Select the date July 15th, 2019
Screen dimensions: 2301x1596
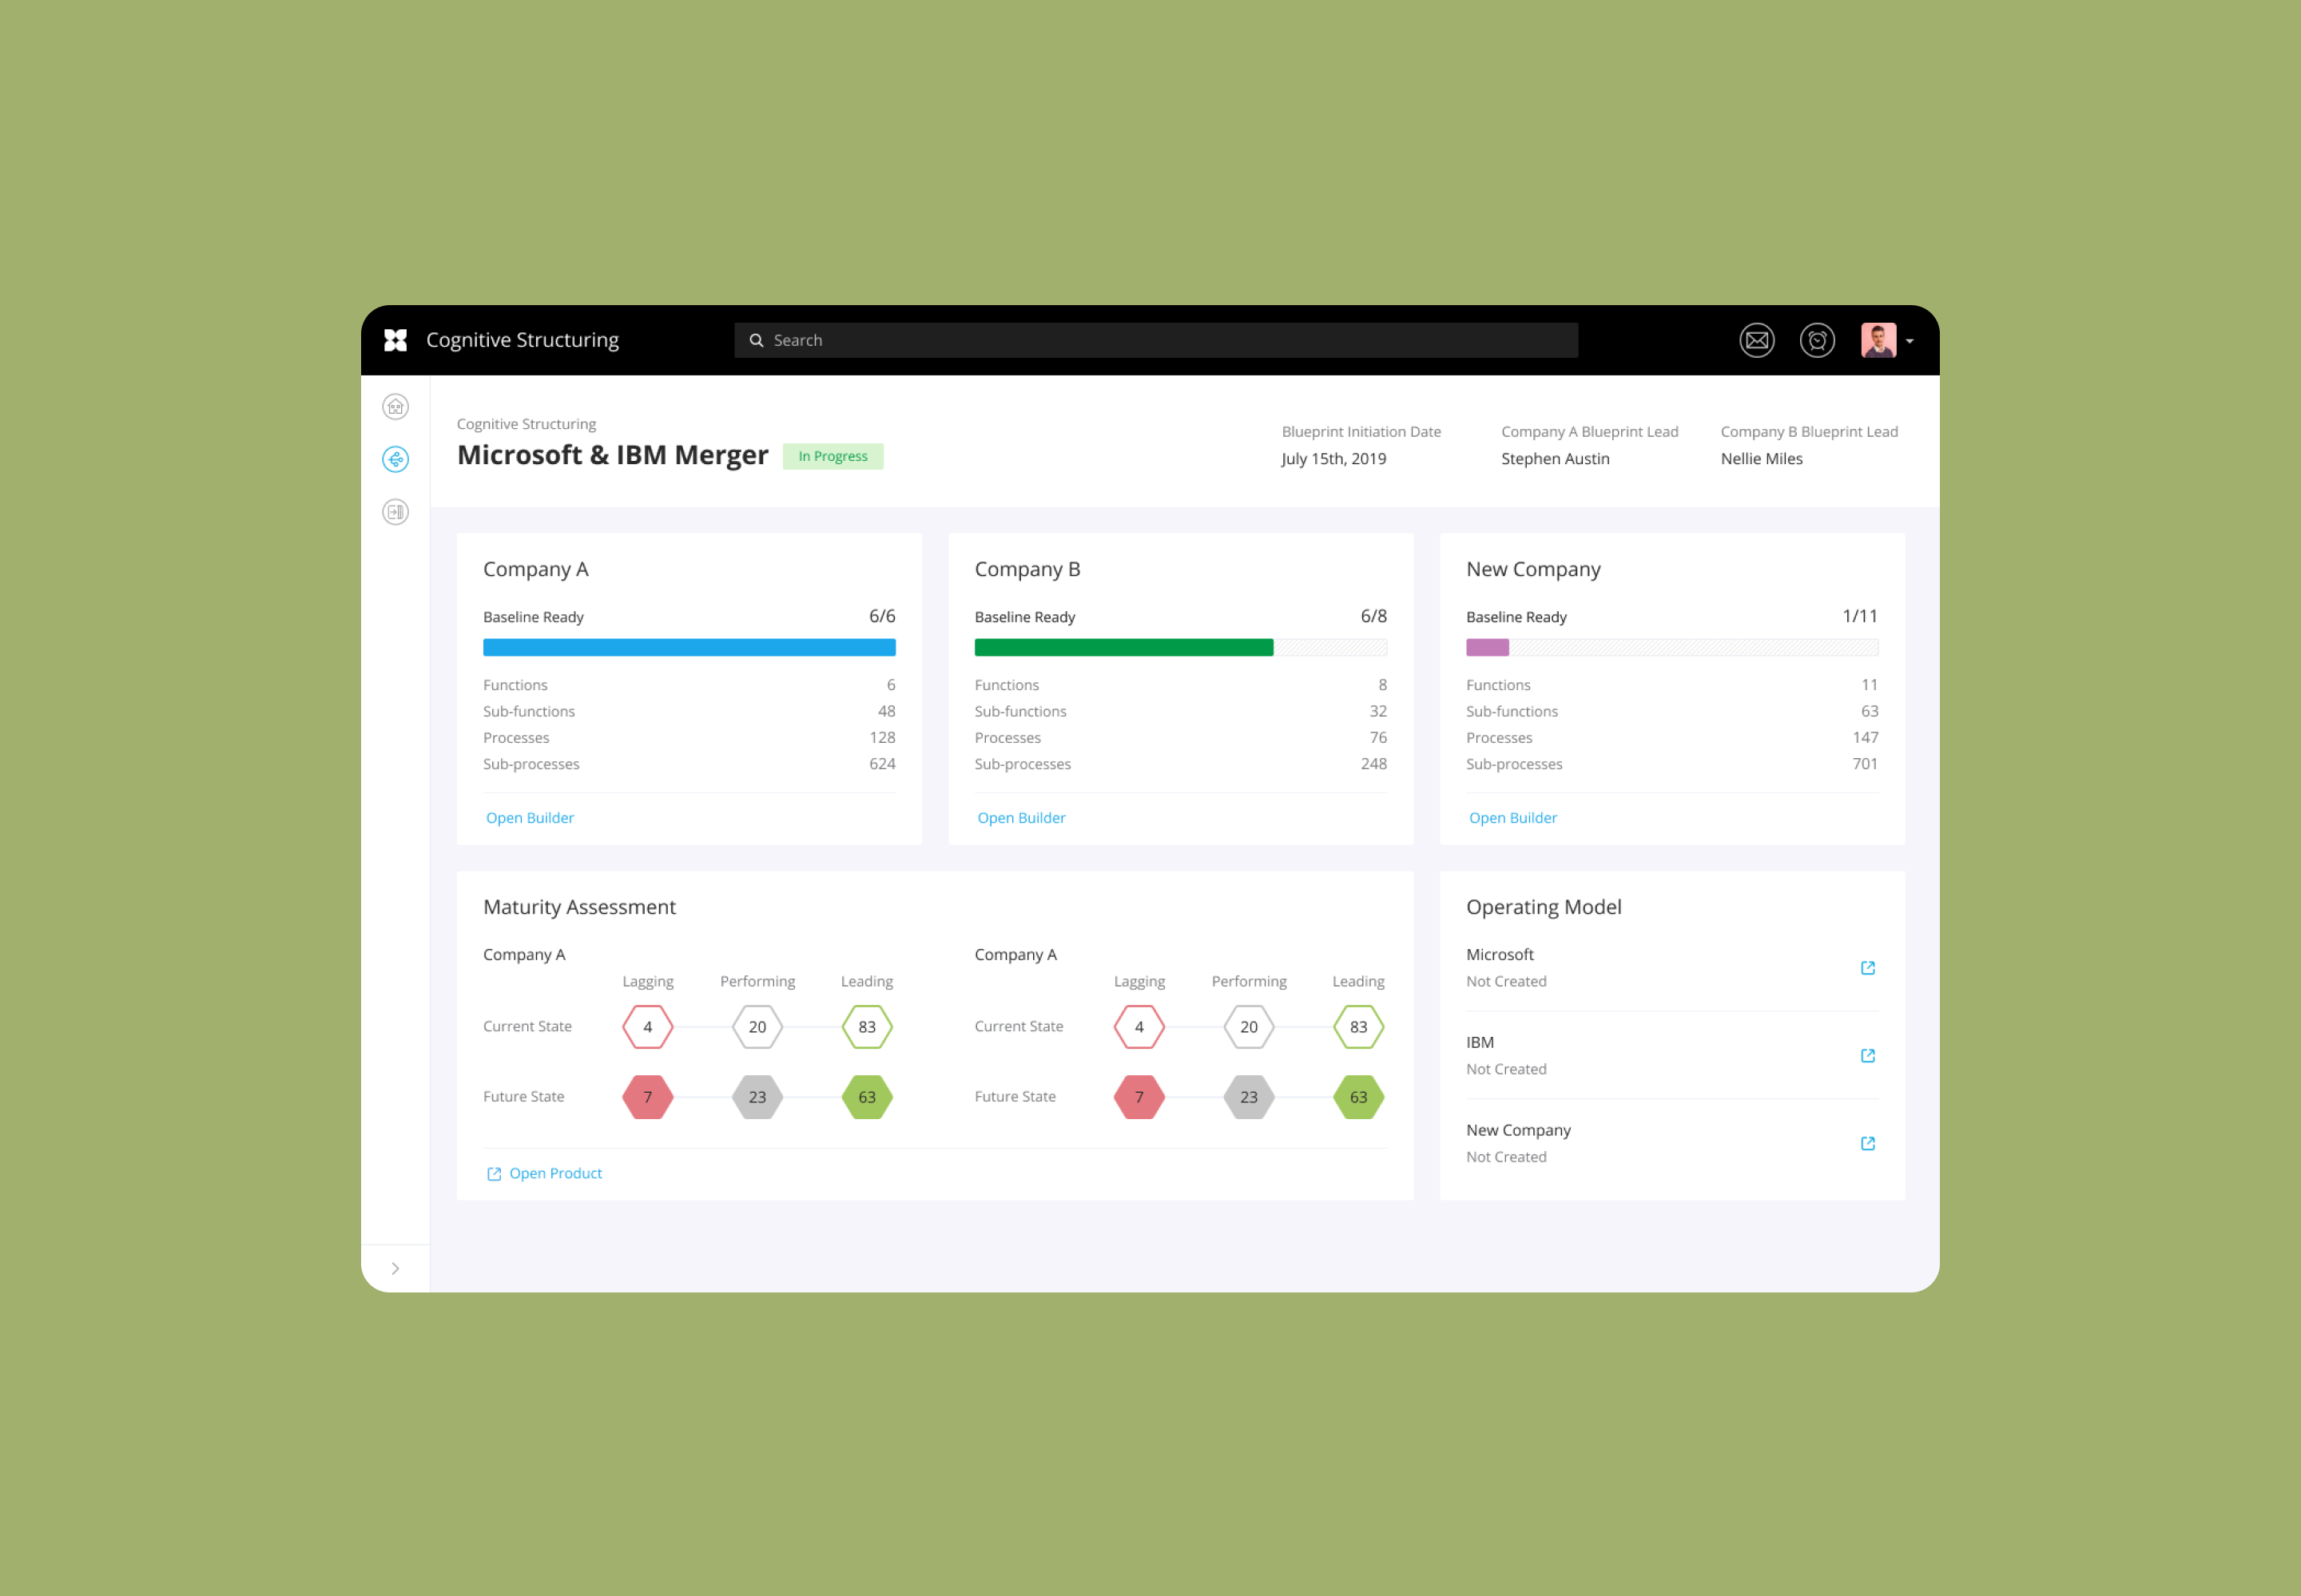[1333, 459]
